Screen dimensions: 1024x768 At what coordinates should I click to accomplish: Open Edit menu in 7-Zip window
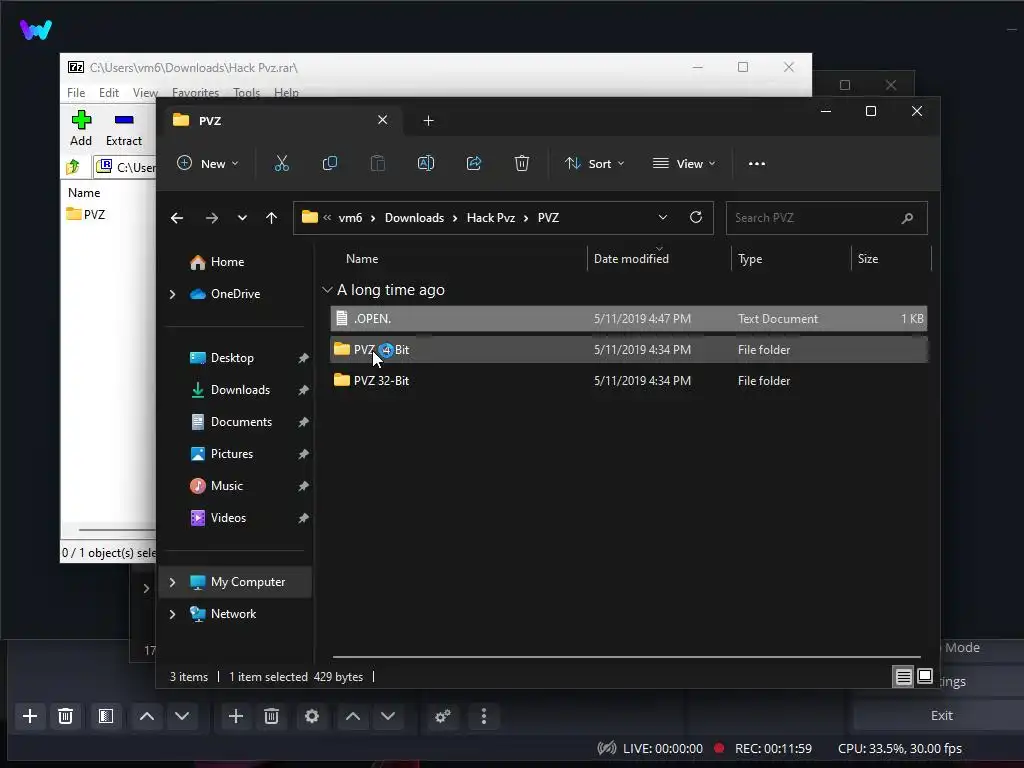[x=109, y=93]
